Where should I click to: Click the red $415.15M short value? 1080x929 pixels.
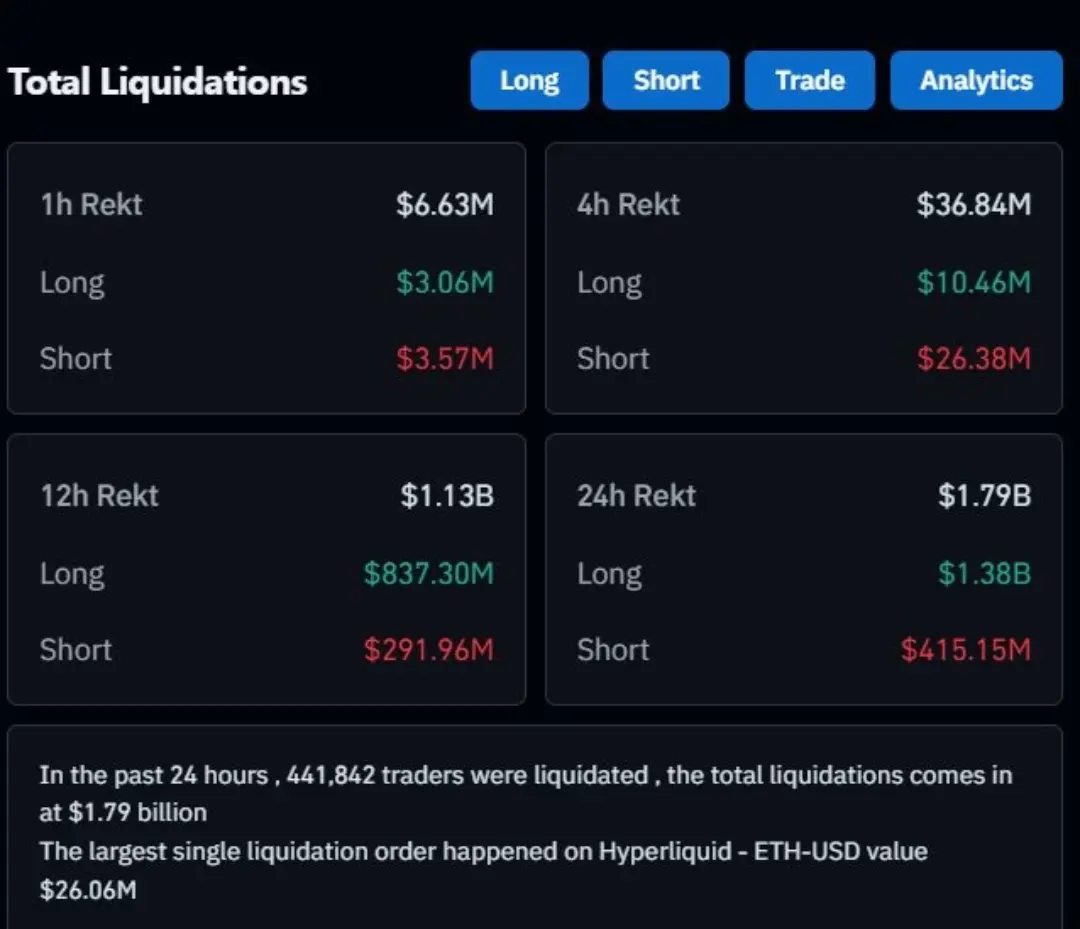click(965, 650)
